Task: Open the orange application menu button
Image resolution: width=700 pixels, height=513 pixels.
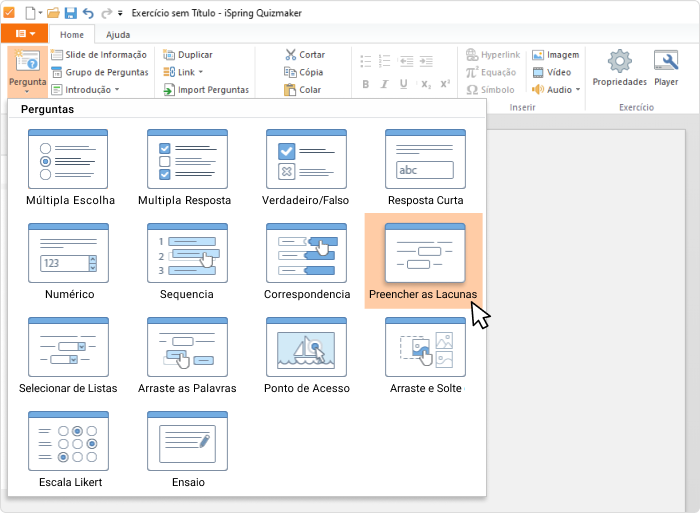Action: point(25,33)
